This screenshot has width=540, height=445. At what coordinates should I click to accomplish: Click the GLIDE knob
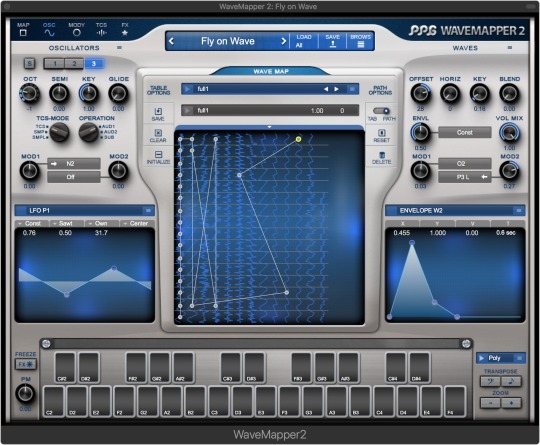coord(118,94)
